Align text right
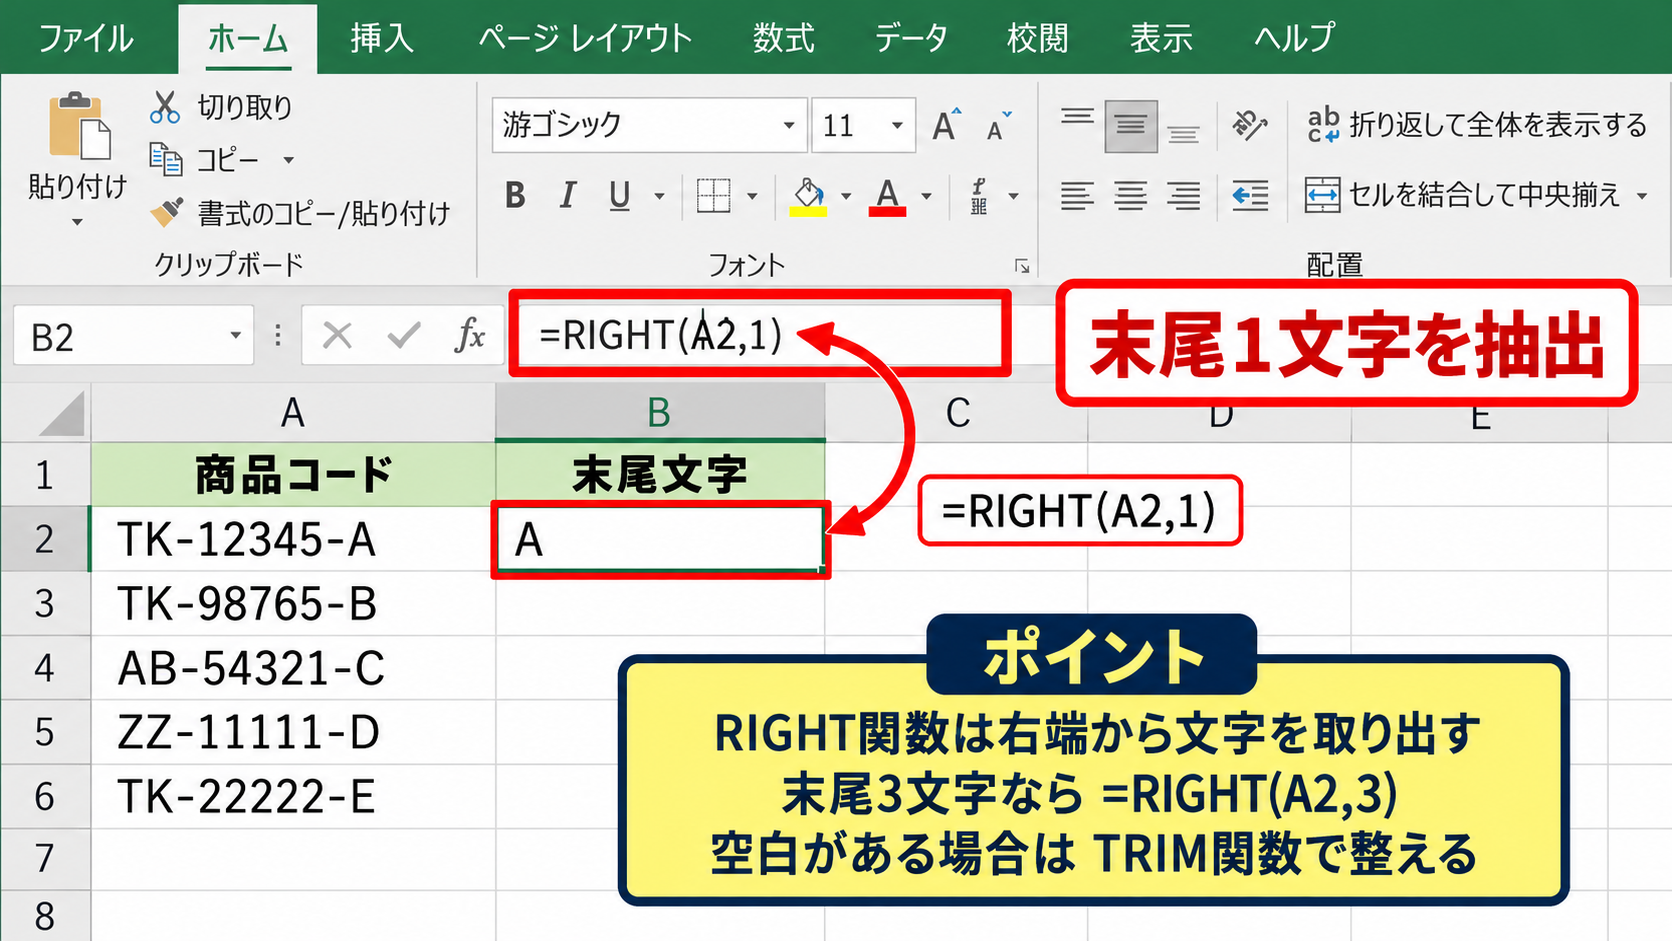Image resolution: width=1672 pixels, height=941 pixels. (1183, 195)
